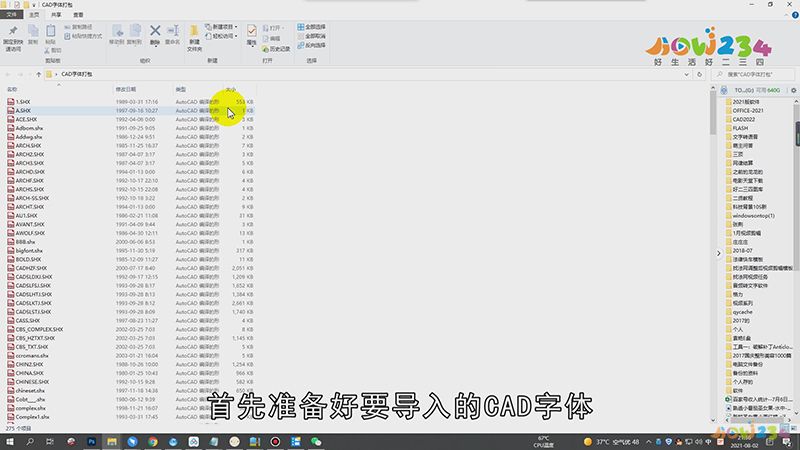
Task: Select the file CHINA.SHX
Action: point(29,373)
